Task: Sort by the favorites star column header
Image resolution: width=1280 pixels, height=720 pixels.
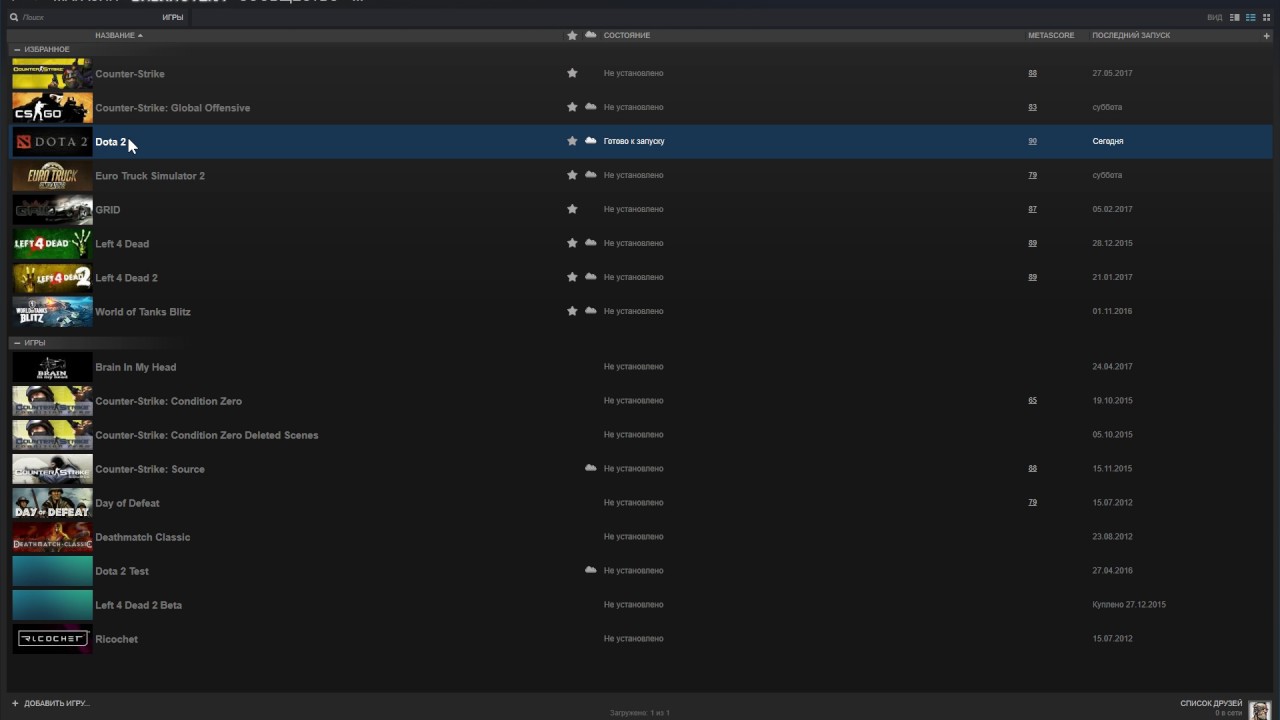Action: 572,35
